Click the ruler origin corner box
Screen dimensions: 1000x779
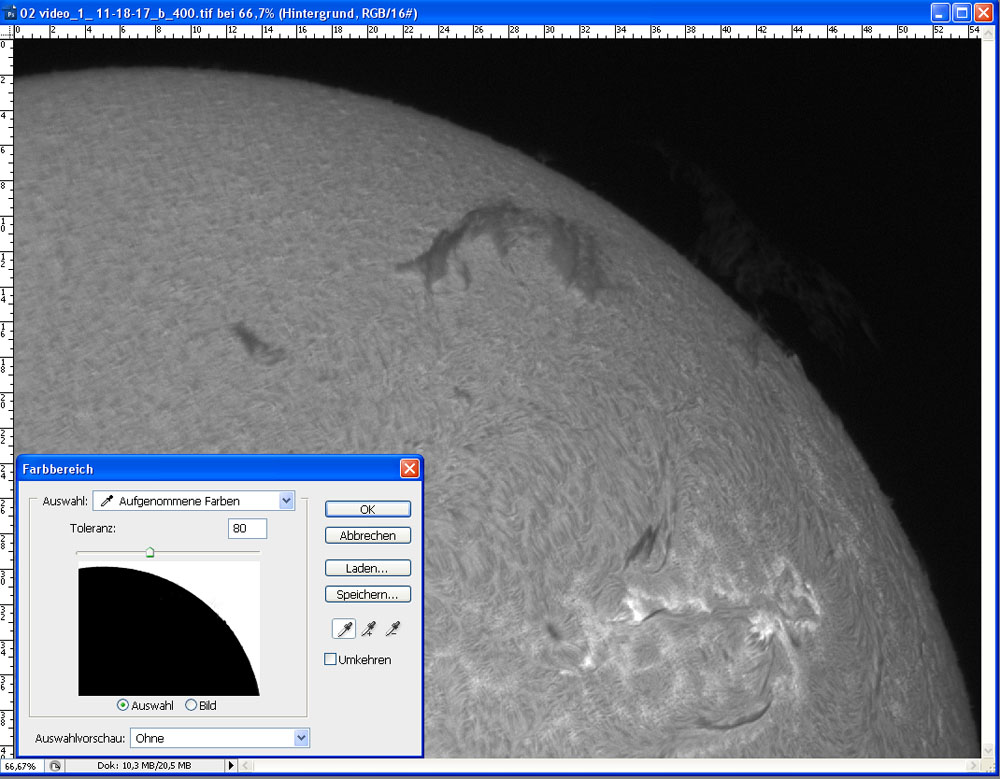7,32
